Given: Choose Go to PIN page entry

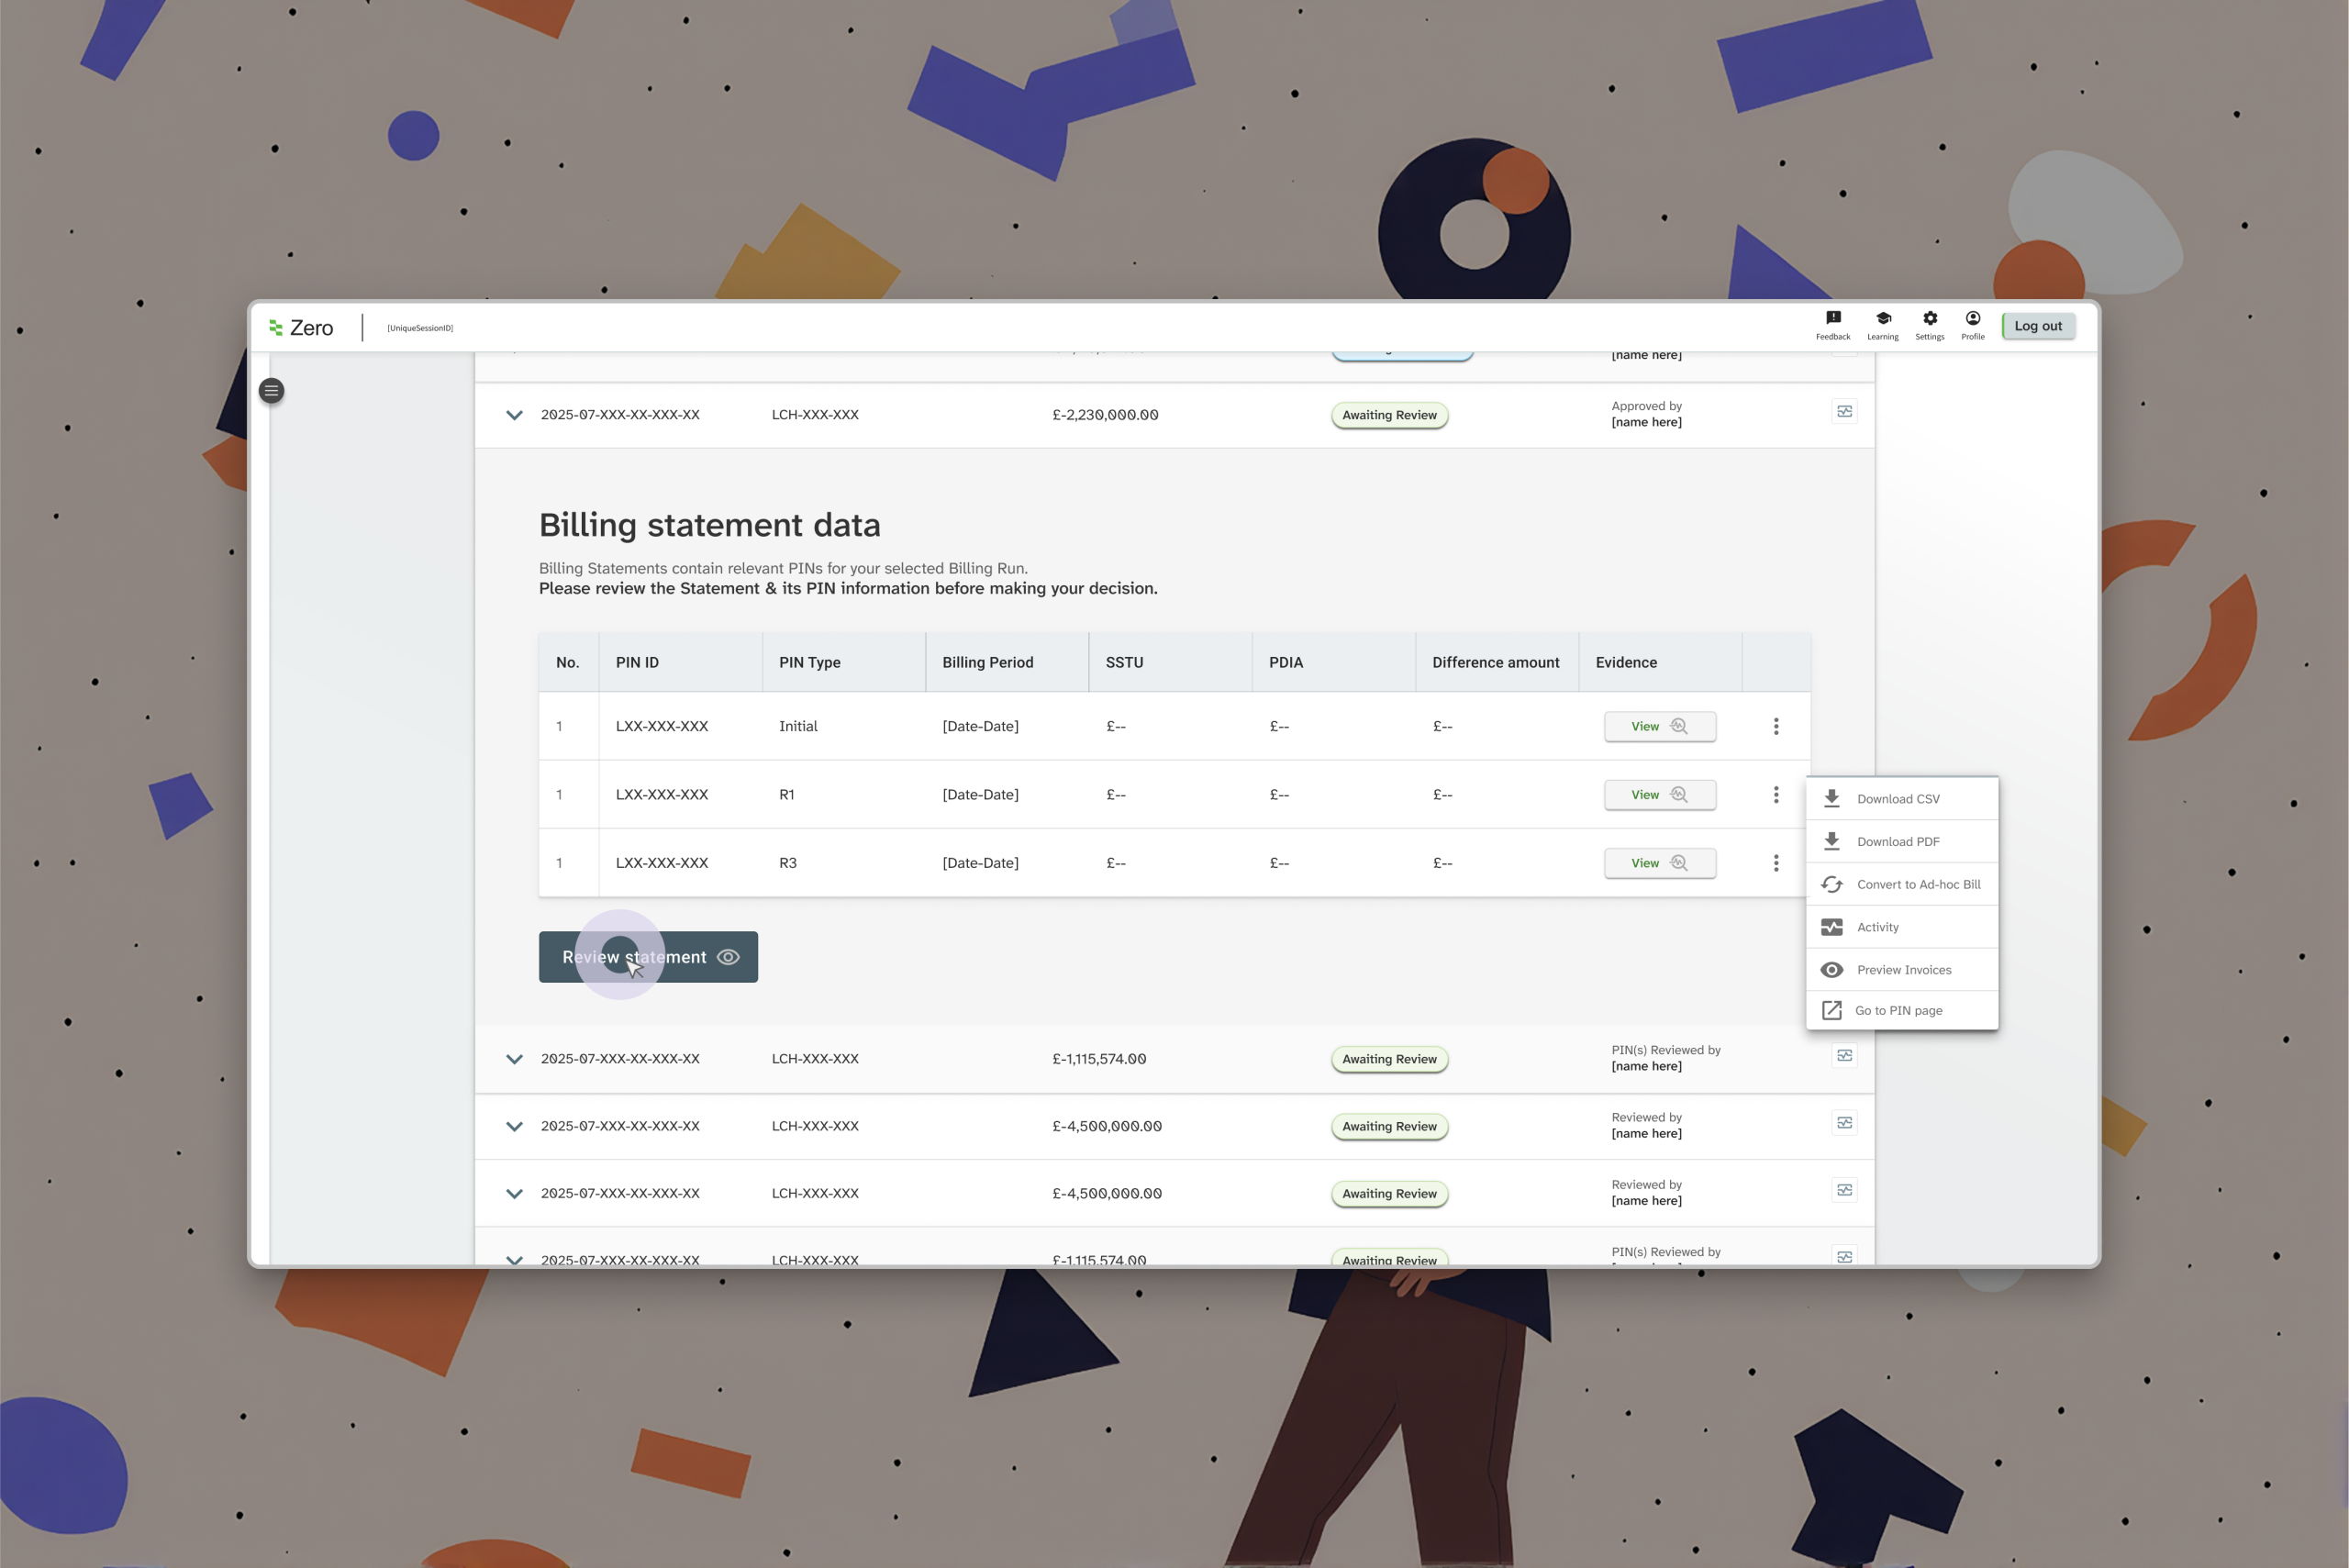Looking at the screenshot, I should (1897, 1011).
